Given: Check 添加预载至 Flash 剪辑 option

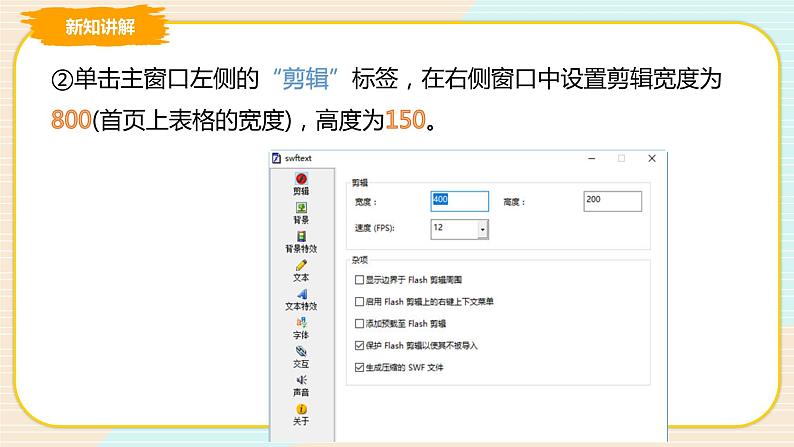Looking at the screenshot, I should point(360,323).
